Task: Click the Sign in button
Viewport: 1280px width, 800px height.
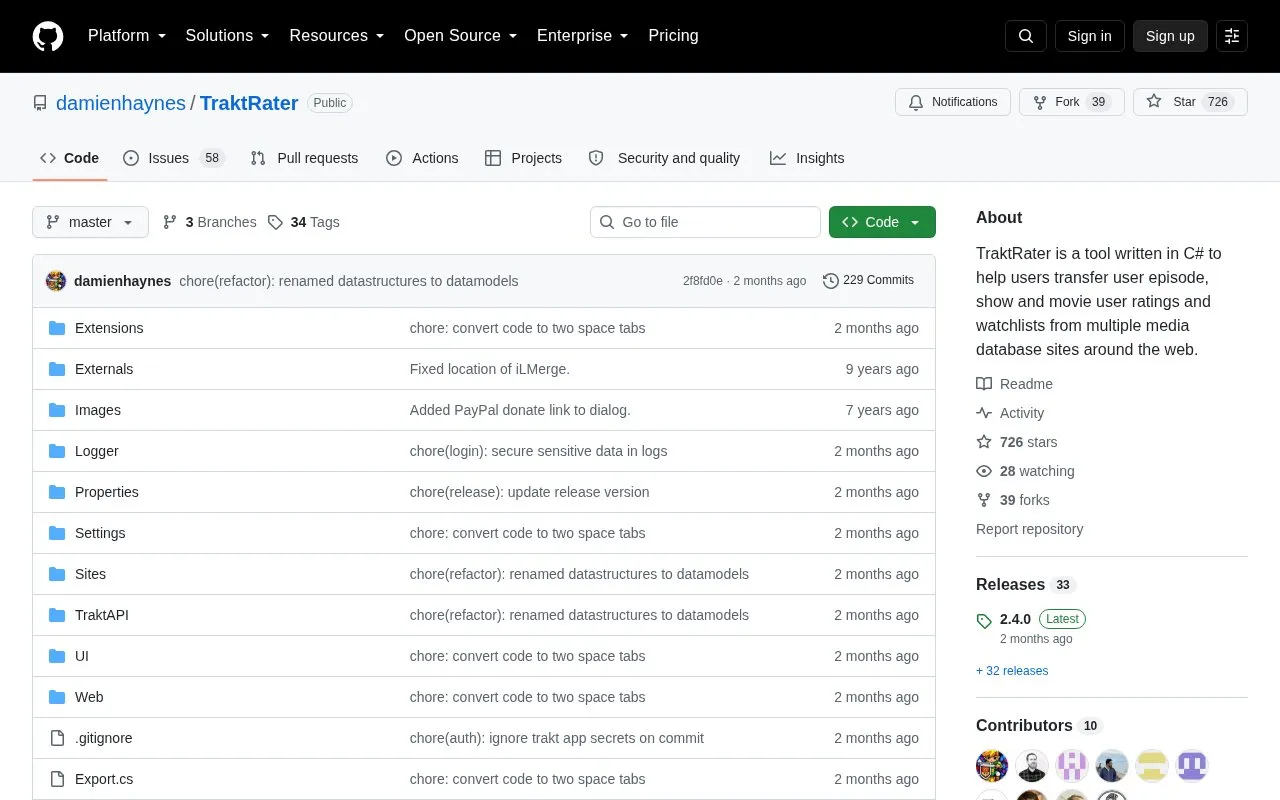Action: click(1089, 36)
